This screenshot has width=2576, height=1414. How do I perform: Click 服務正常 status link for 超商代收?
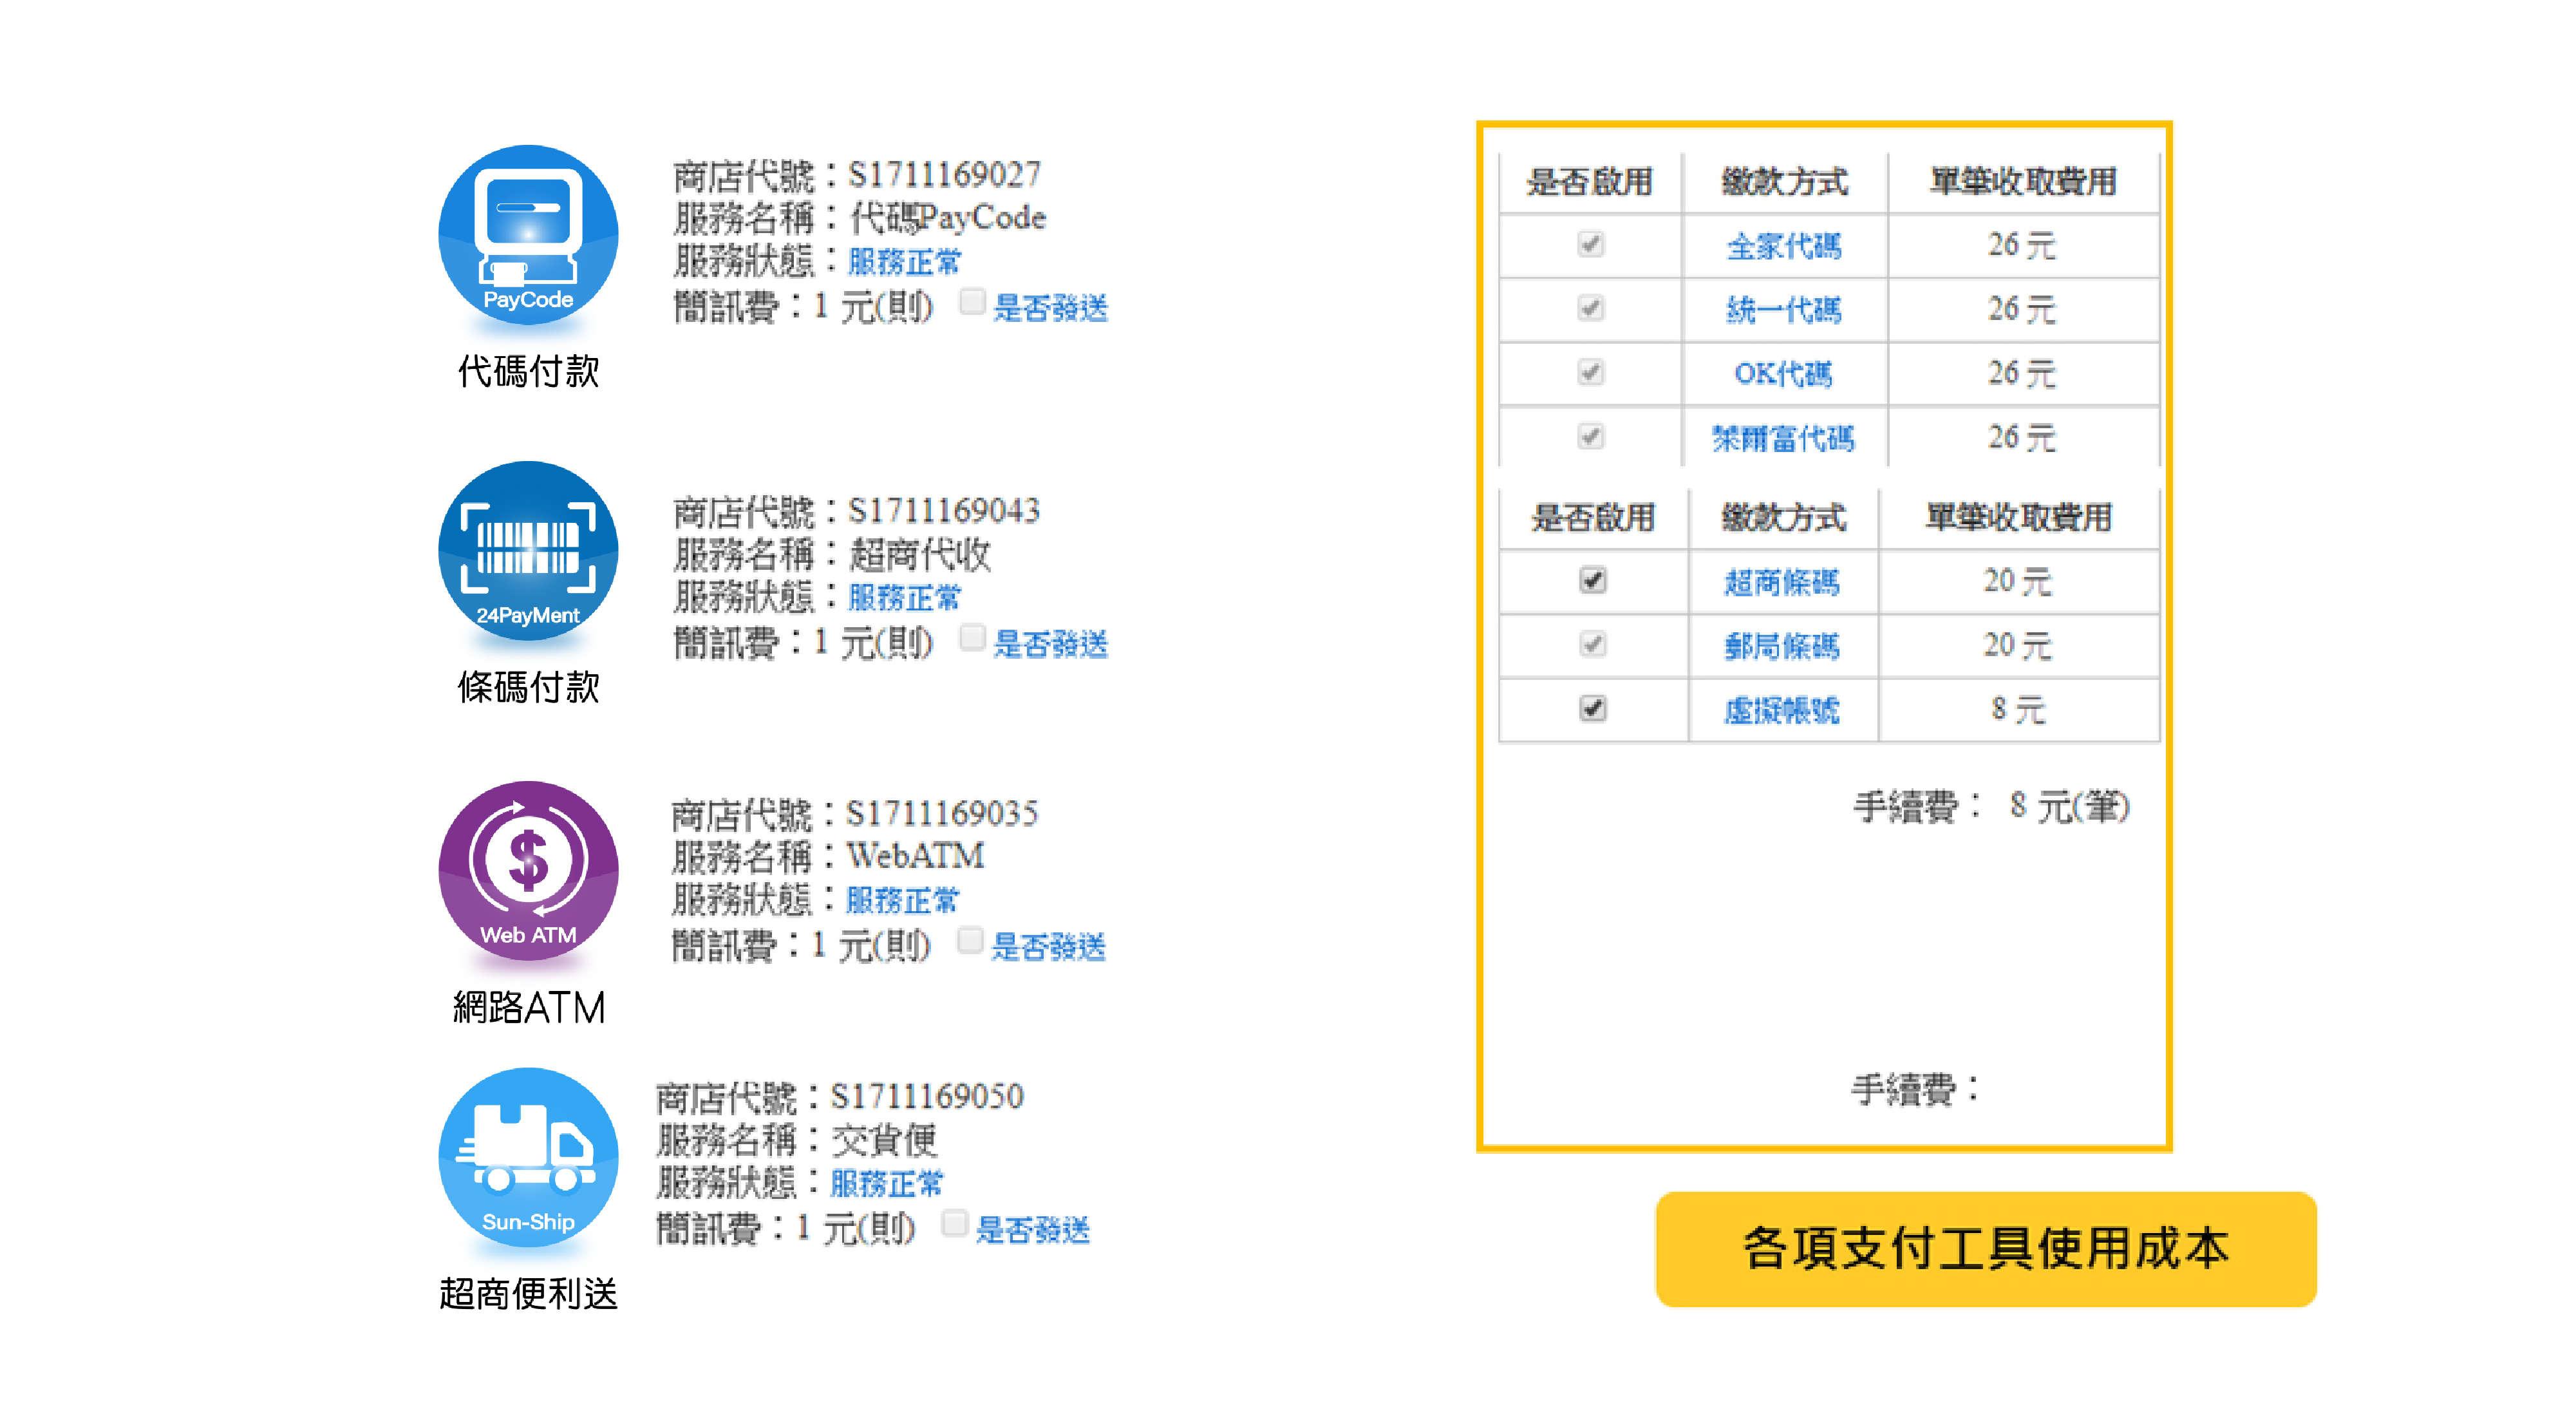pos(904,598)
